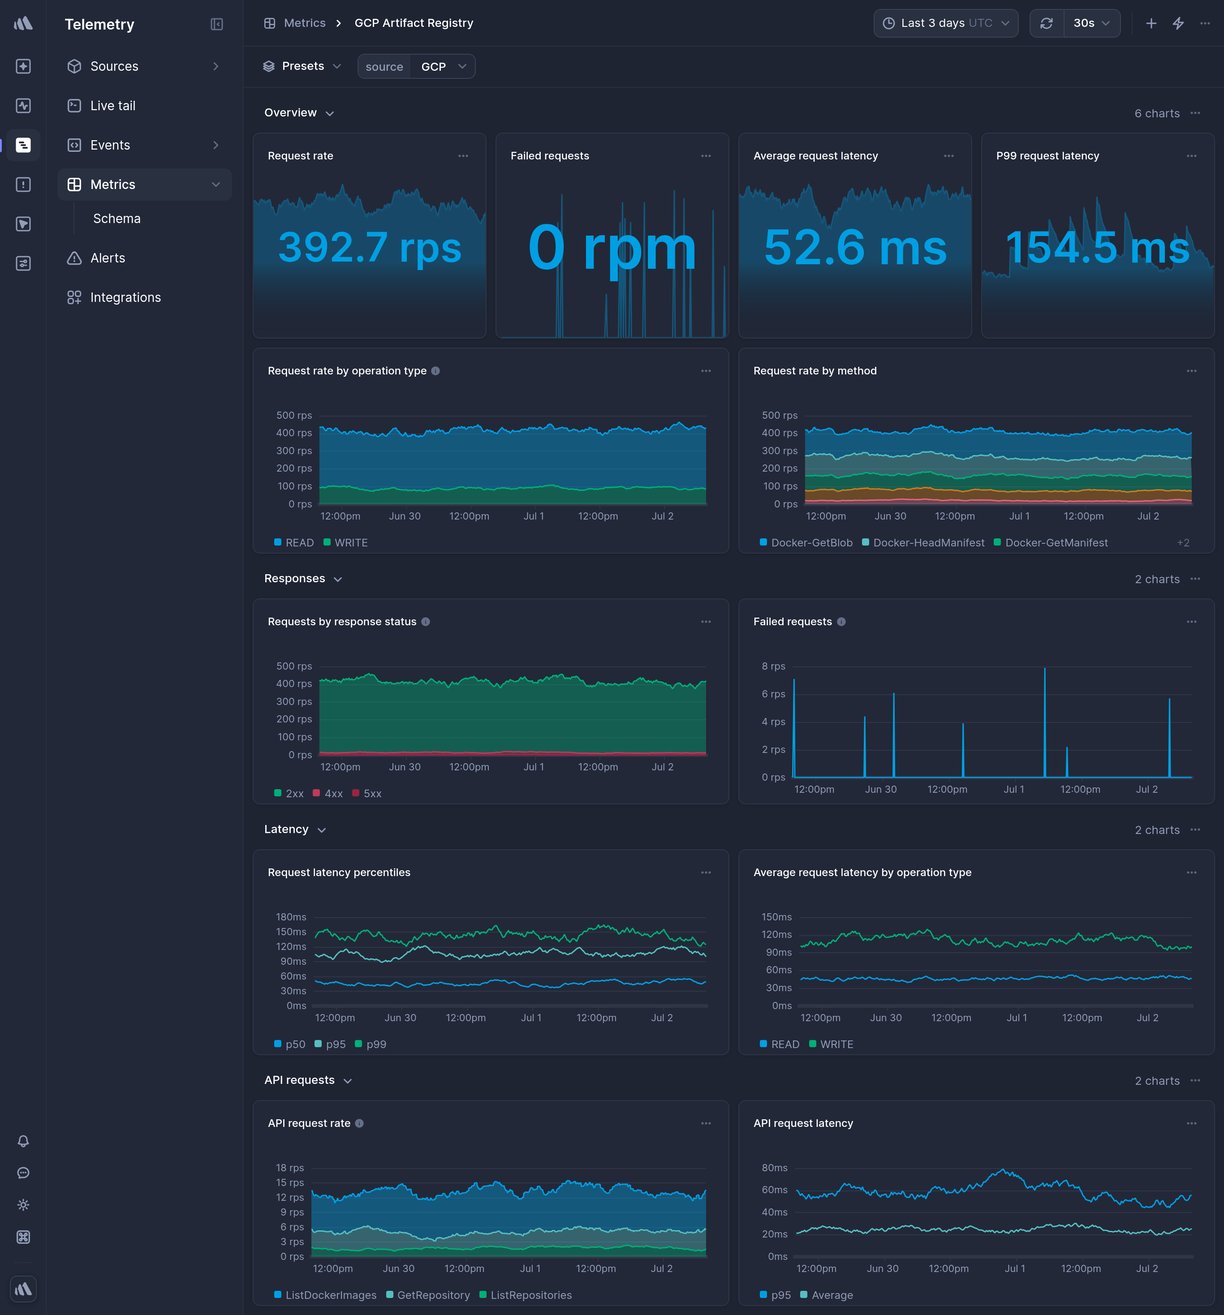
Task: Open the exclamation alert icon in left rail
Action: 23,185
